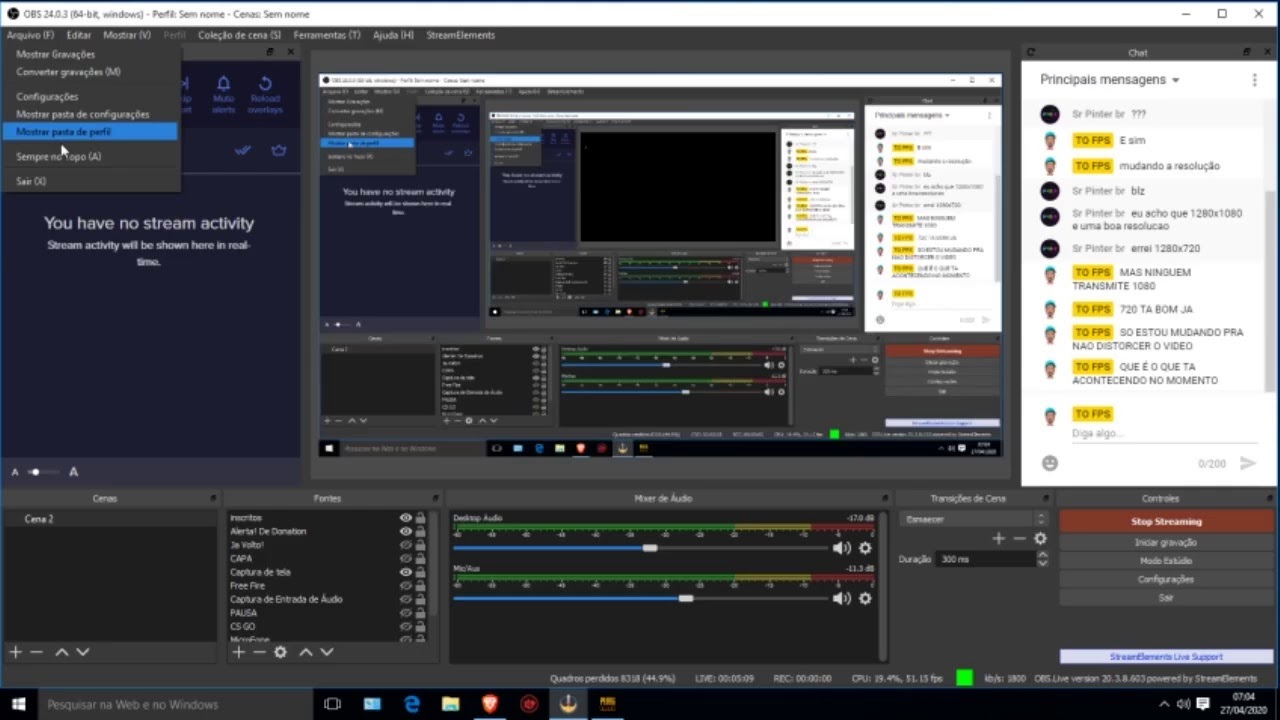This screenshot has width=1280, height=720.
Task: Pop out the Controles dock panel
Action: coord(1269,498)
